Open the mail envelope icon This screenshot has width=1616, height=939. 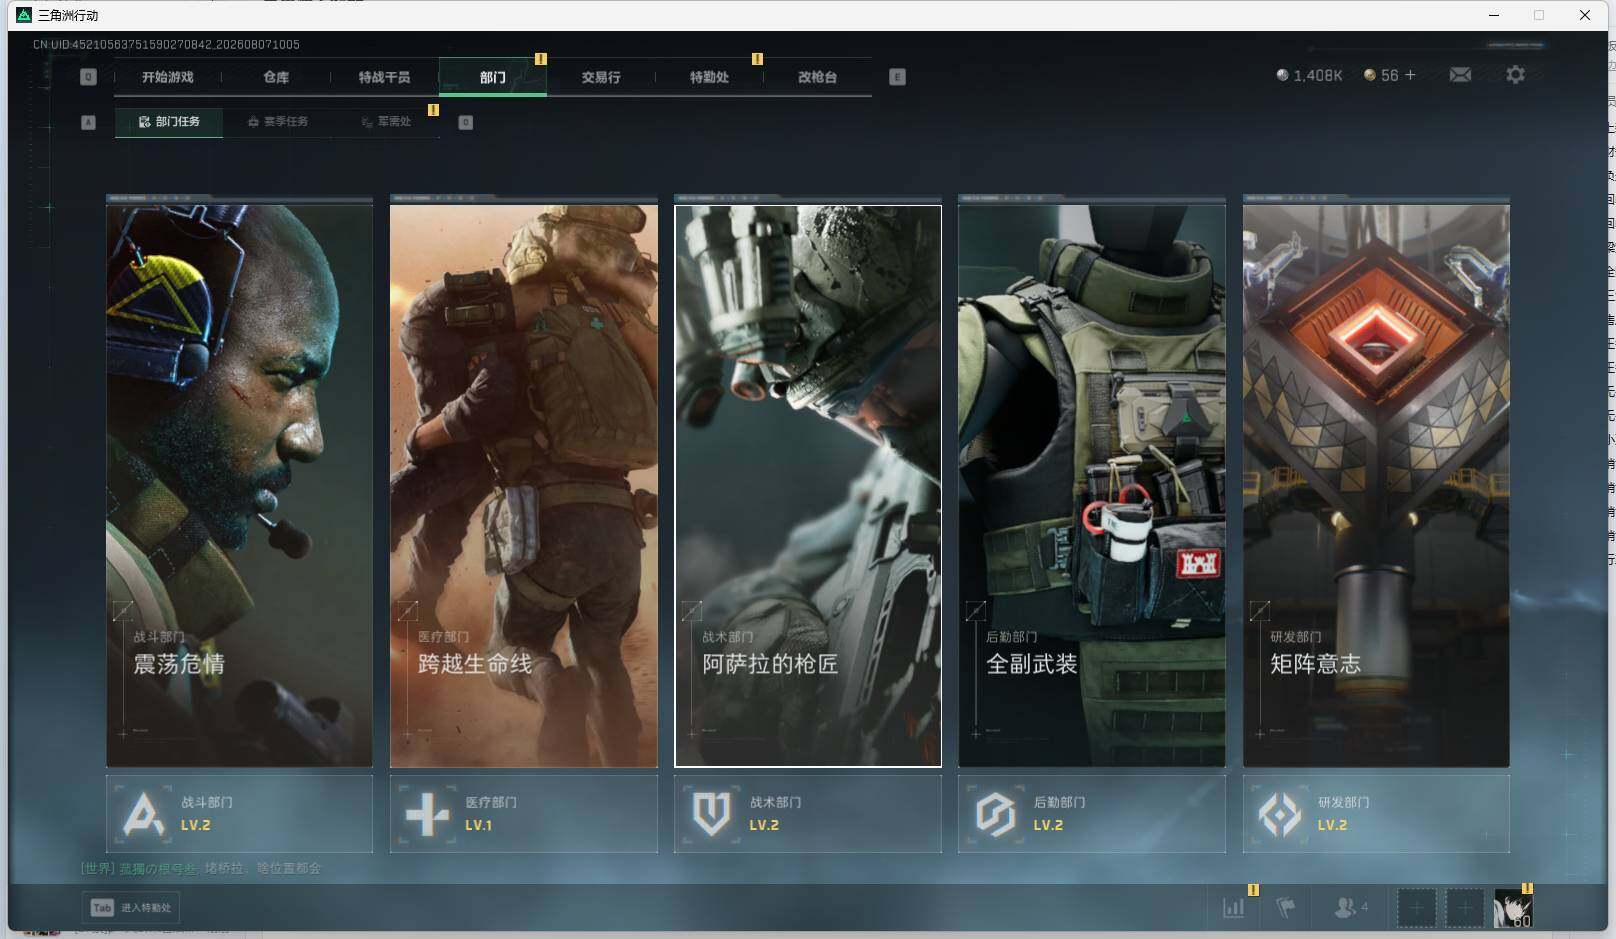(x=1460, y=75)
